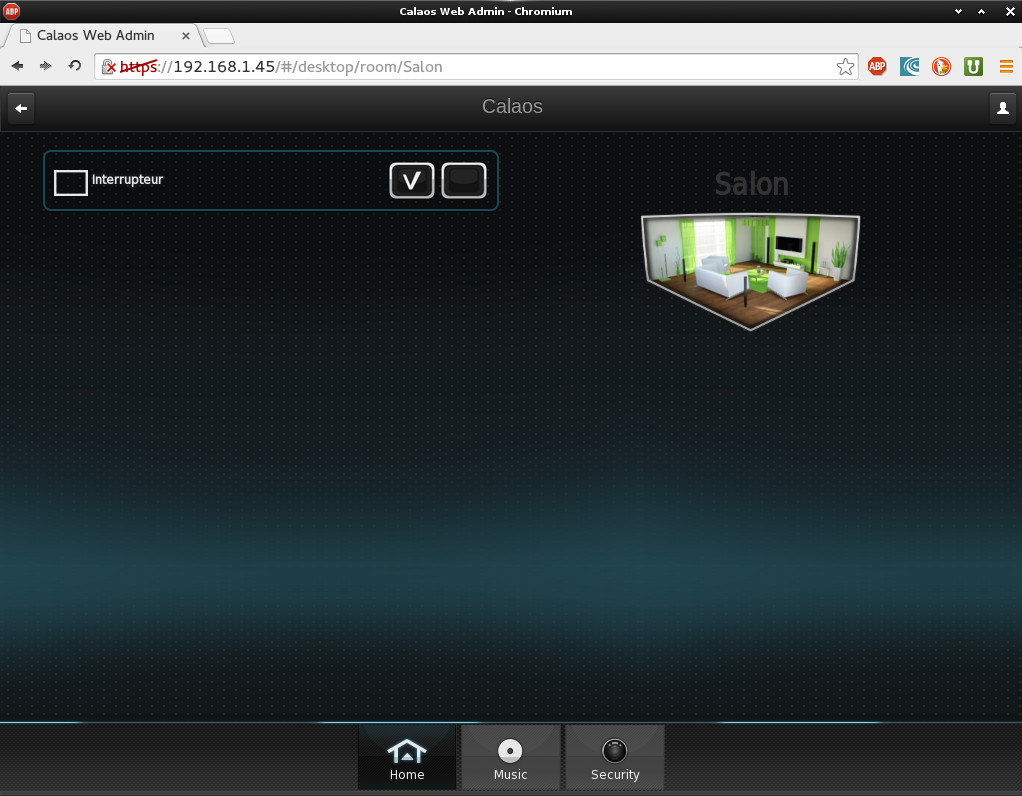Select the Interrupteur label text
The image size is (1022, 796).
point(127,179)
